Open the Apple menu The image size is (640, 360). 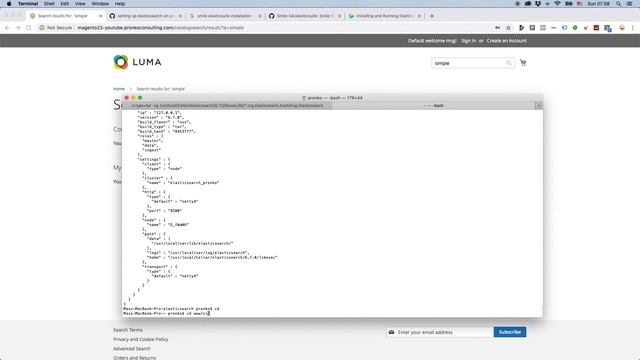[9, 4]
